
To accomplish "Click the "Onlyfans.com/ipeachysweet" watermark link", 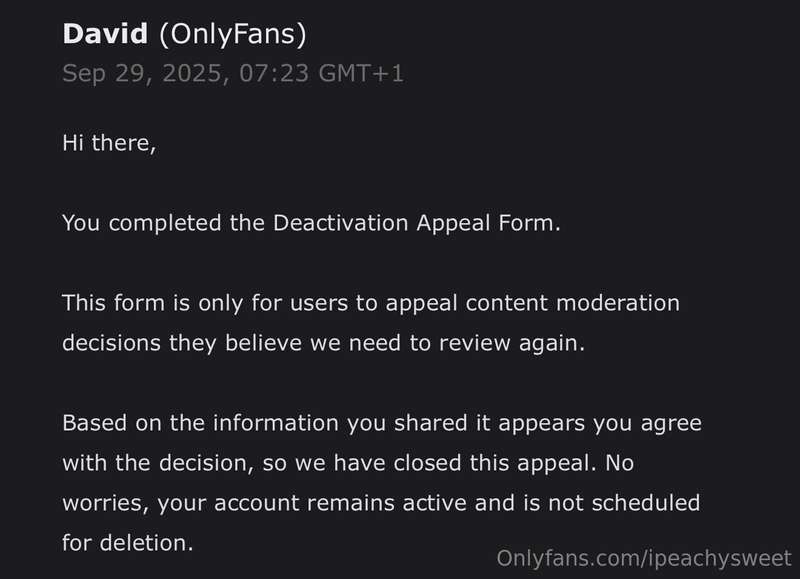I will click(644, 557).
